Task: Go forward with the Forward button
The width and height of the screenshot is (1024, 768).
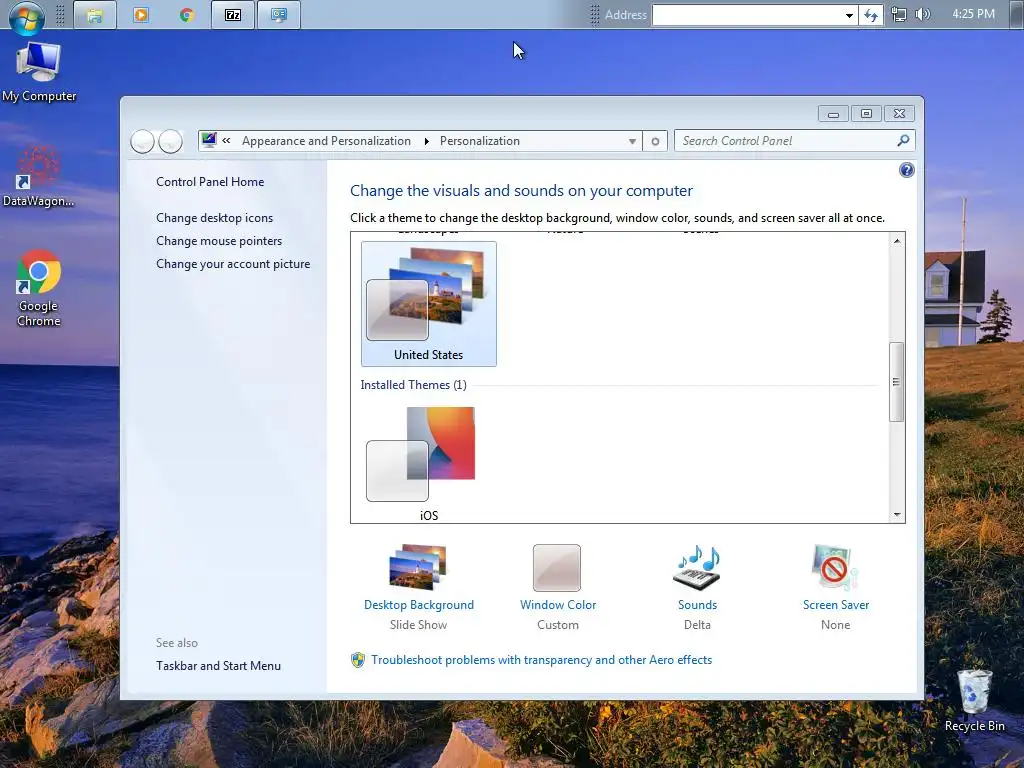Action: click(x=170, y=141)
